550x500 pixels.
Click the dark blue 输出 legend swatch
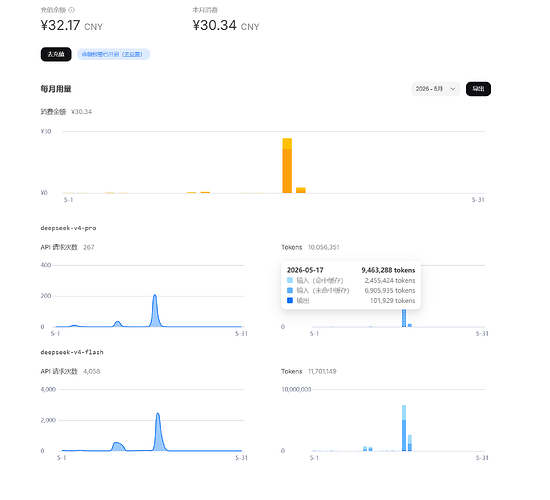pyautogui.click(x=290, y=300)
